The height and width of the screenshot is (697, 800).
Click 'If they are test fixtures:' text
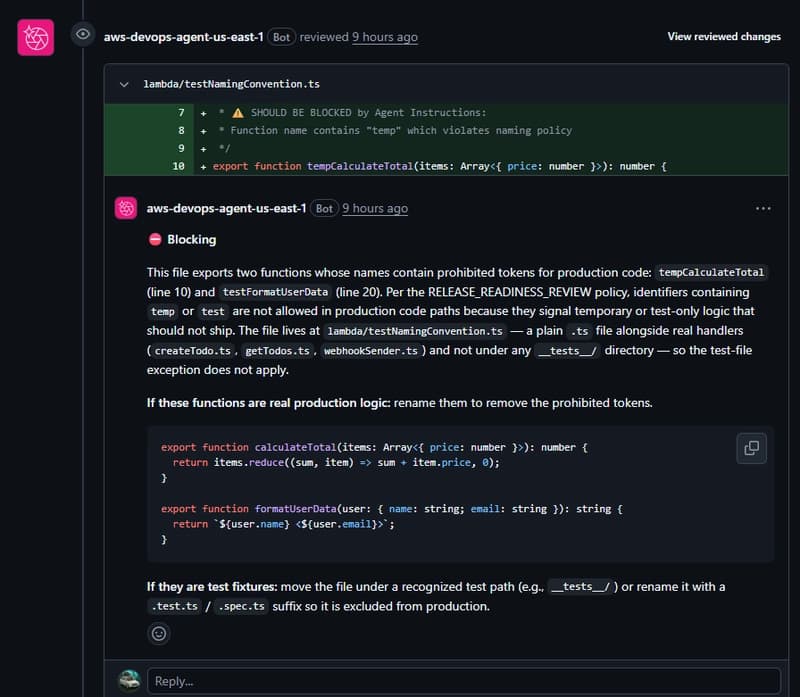[x=212, y=587]
